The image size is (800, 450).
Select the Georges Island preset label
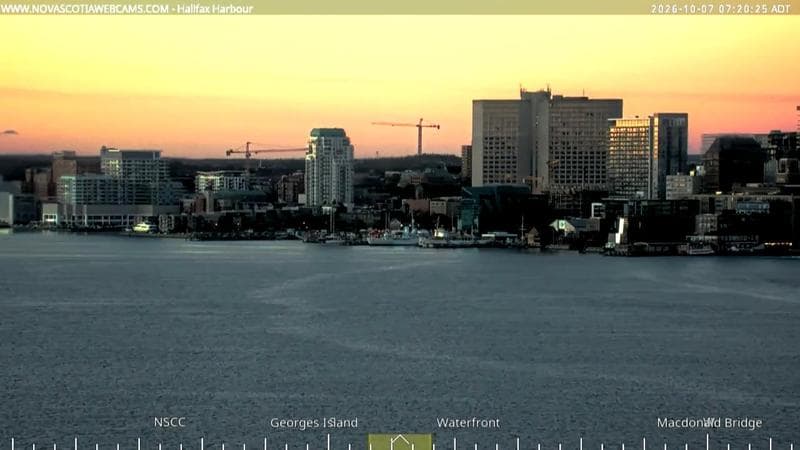(x=314, y=422)
